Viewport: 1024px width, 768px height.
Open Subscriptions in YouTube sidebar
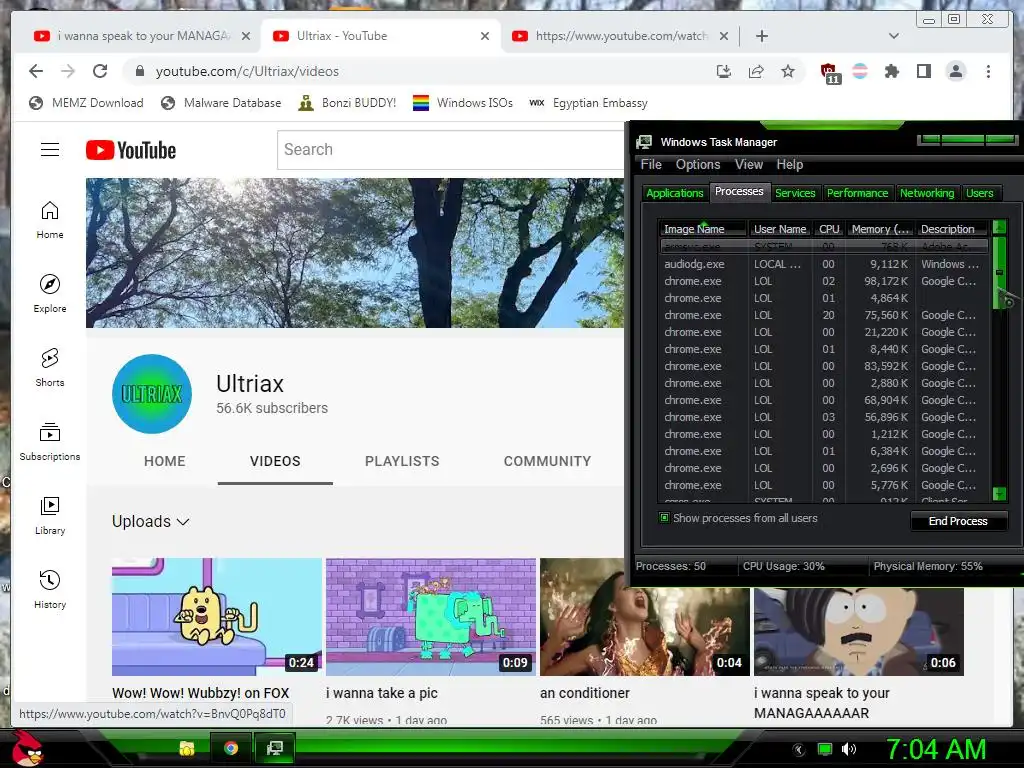(50, 441)
